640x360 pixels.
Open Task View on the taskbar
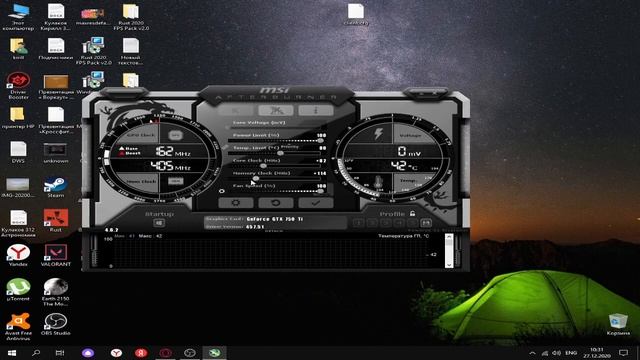[x=60, y=353]
